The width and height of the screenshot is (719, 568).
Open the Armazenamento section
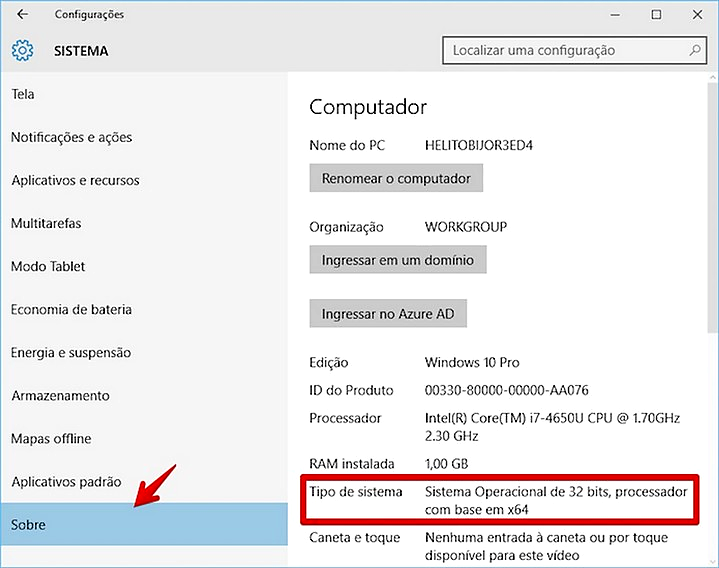pyautogui.click(x=60, y=395)
